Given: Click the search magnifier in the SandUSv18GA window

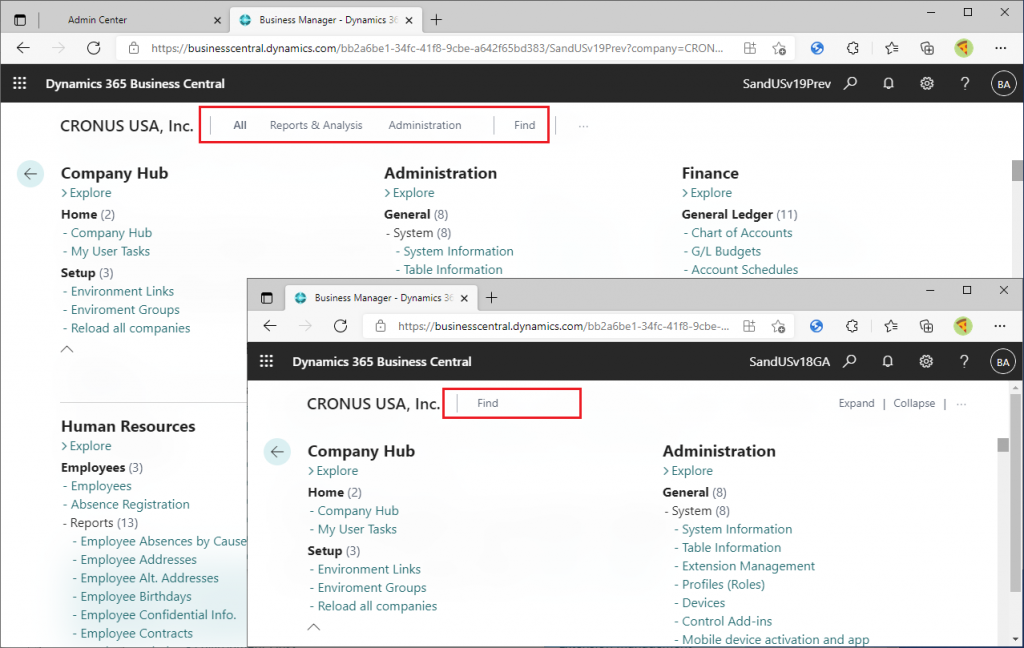Looking at the screenshot, I should click(850, 361).
